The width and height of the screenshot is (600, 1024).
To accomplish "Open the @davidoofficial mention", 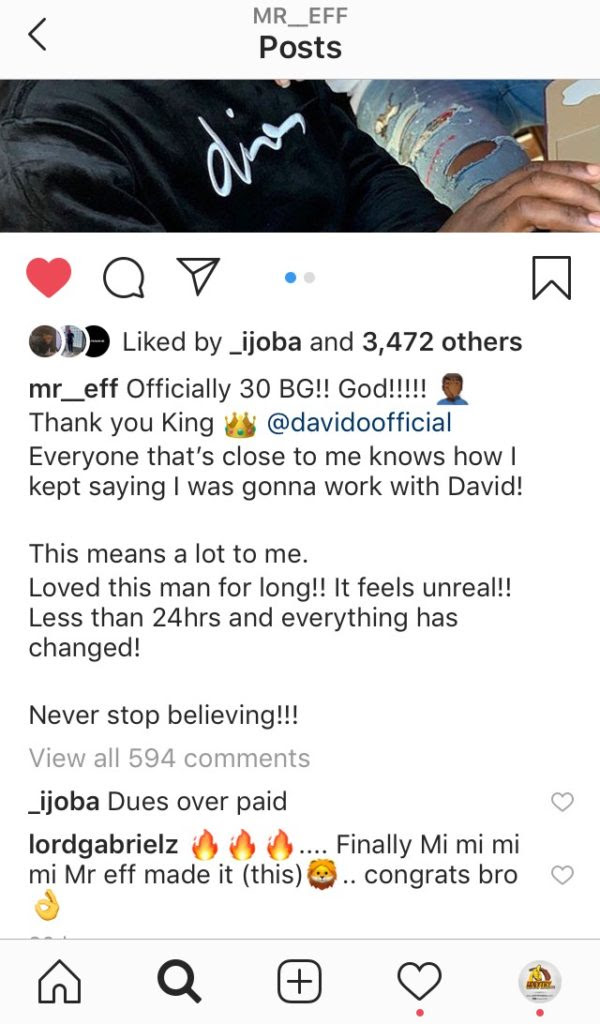I will [x=358, y=423].
